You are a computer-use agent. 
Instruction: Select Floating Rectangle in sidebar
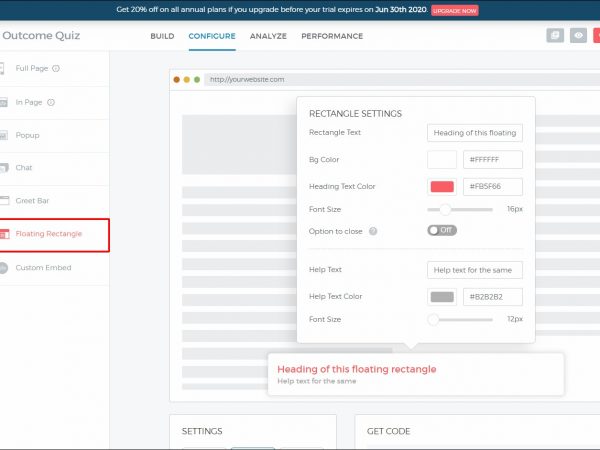49,234
